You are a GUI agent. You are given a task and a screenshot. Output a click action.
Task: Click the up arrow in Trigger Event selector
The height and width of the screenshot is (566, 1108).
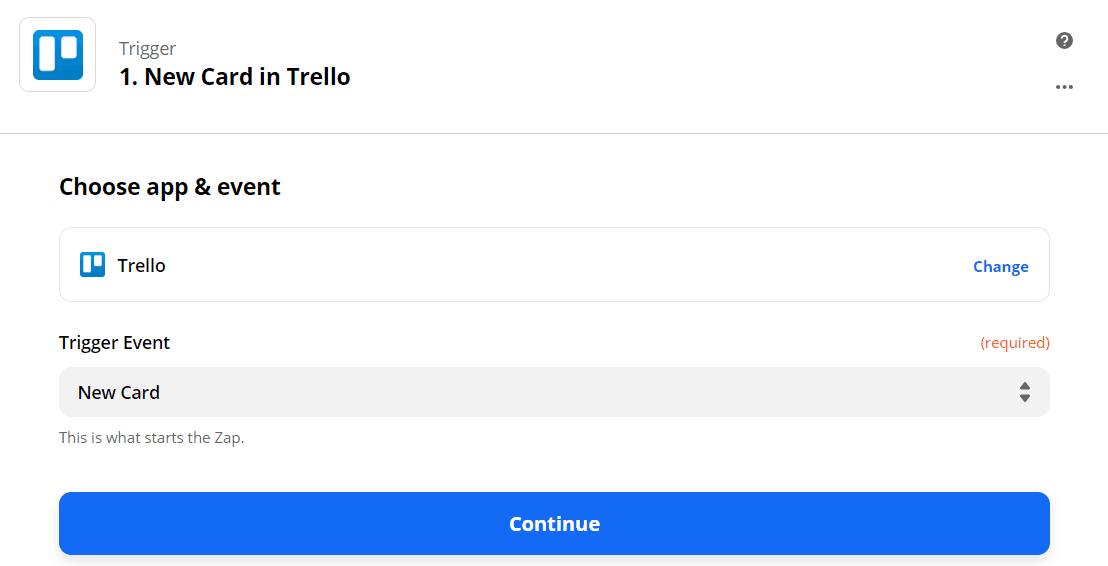(1024, 386)
